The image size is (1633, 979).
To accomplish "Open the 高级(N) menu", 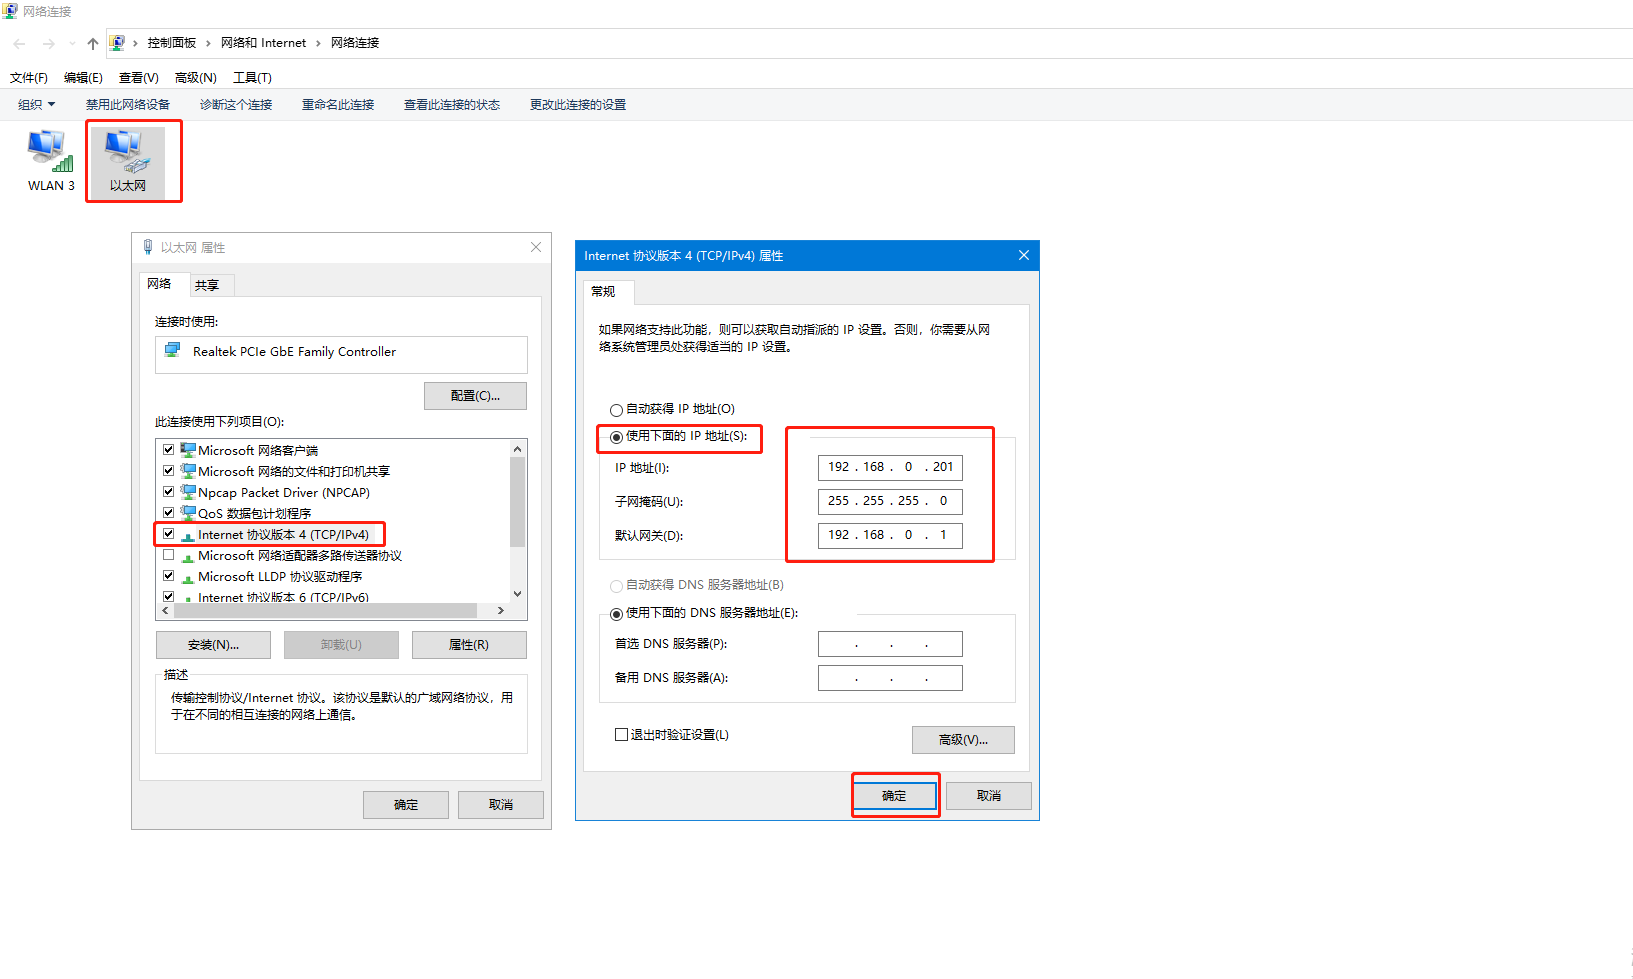I will click(x=195, y=78).
